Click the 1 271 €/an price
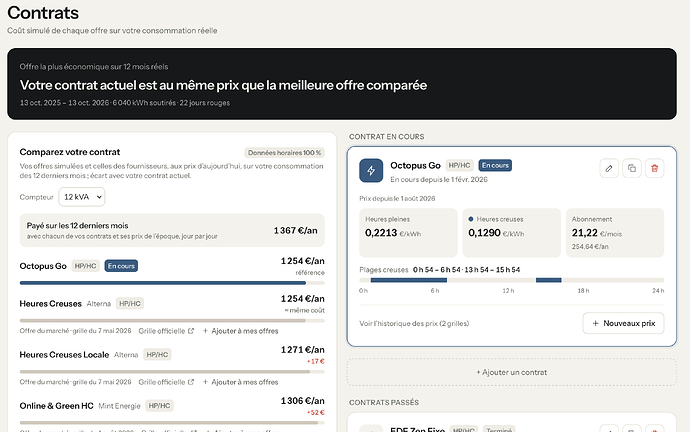 click(303, 350)
